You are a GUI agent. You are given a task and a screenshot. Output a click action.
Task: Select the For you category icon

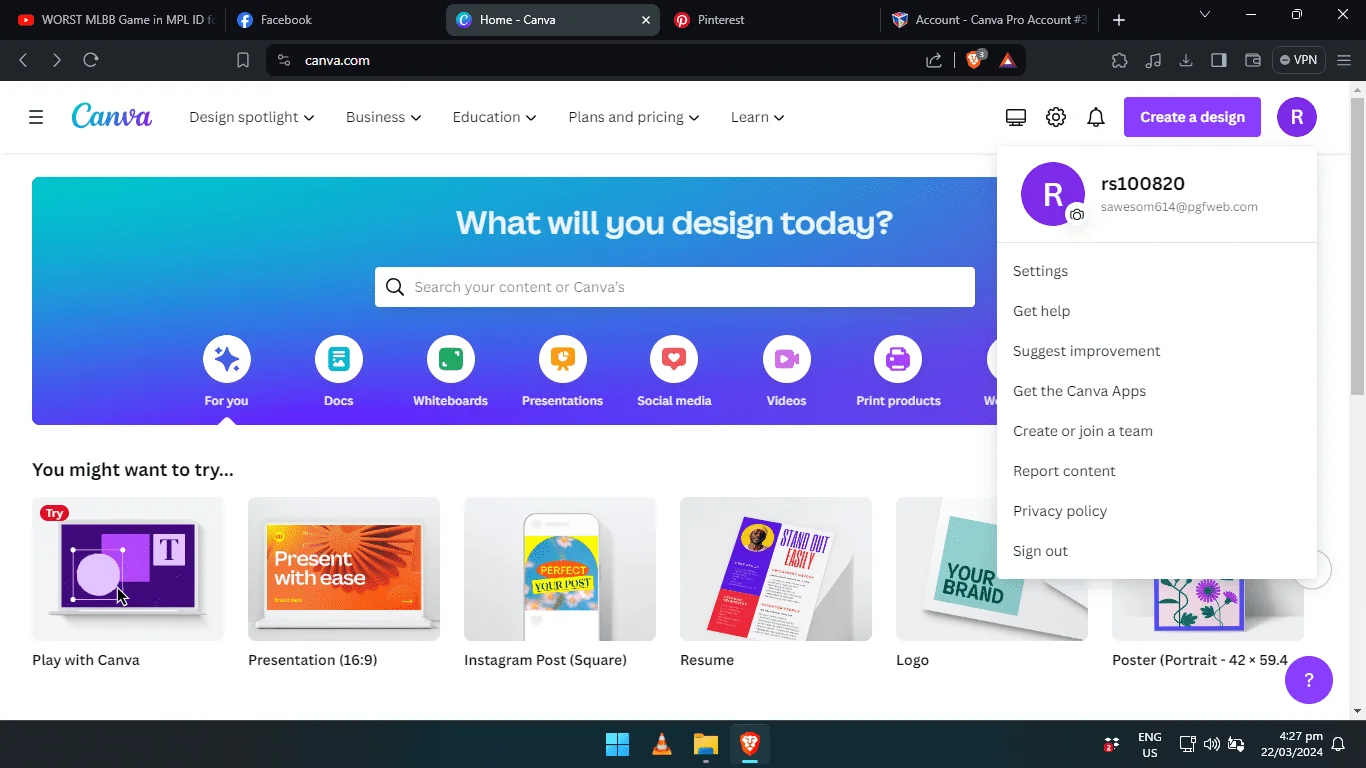pyautogui.click(x=227, y=359)
